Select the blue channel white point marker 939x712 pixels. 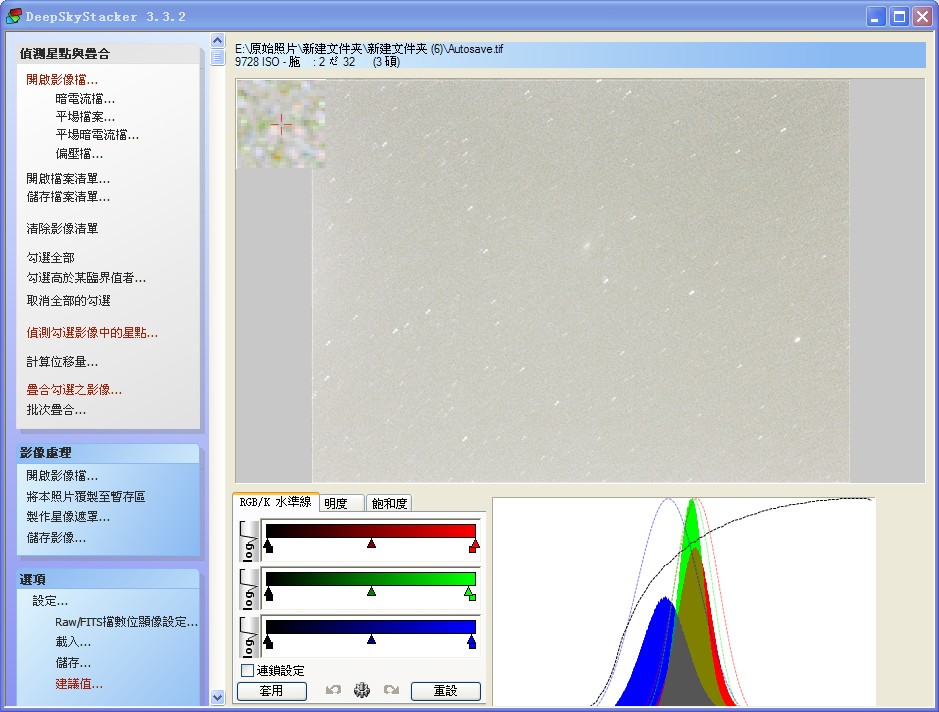click(472, 642)
